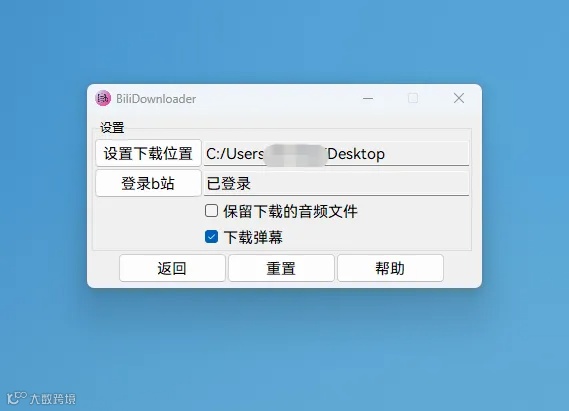The width and height of the screenshot is (569, 411).
Task: Click inside the download path text field
Action: [336, 153]
